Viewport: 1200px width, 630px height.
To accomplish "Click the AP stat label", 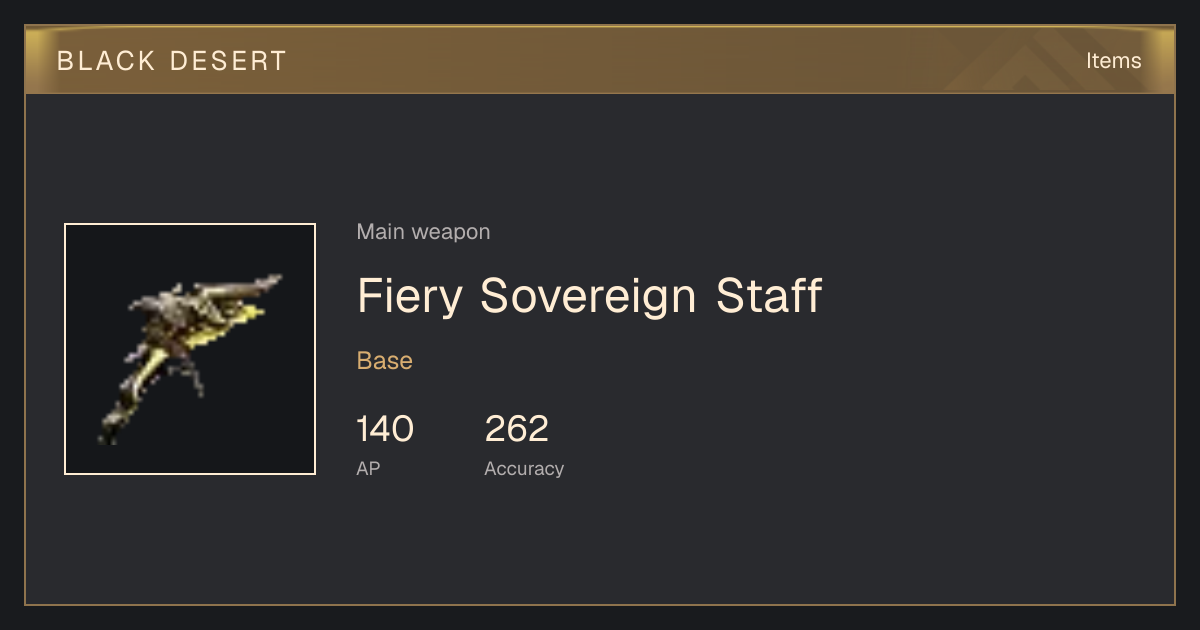I will click(x=368, y=468).
